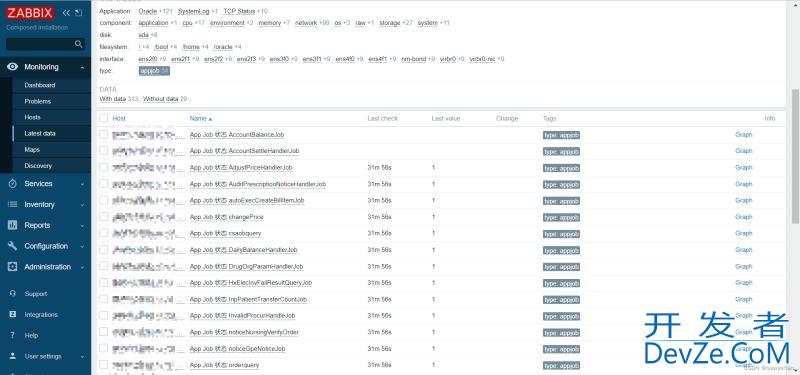Open item App Job noticeNursingVerifyOrder
The width and height of the screenshot is (800, 375).
pyautogui.click(x=244, y=332)
